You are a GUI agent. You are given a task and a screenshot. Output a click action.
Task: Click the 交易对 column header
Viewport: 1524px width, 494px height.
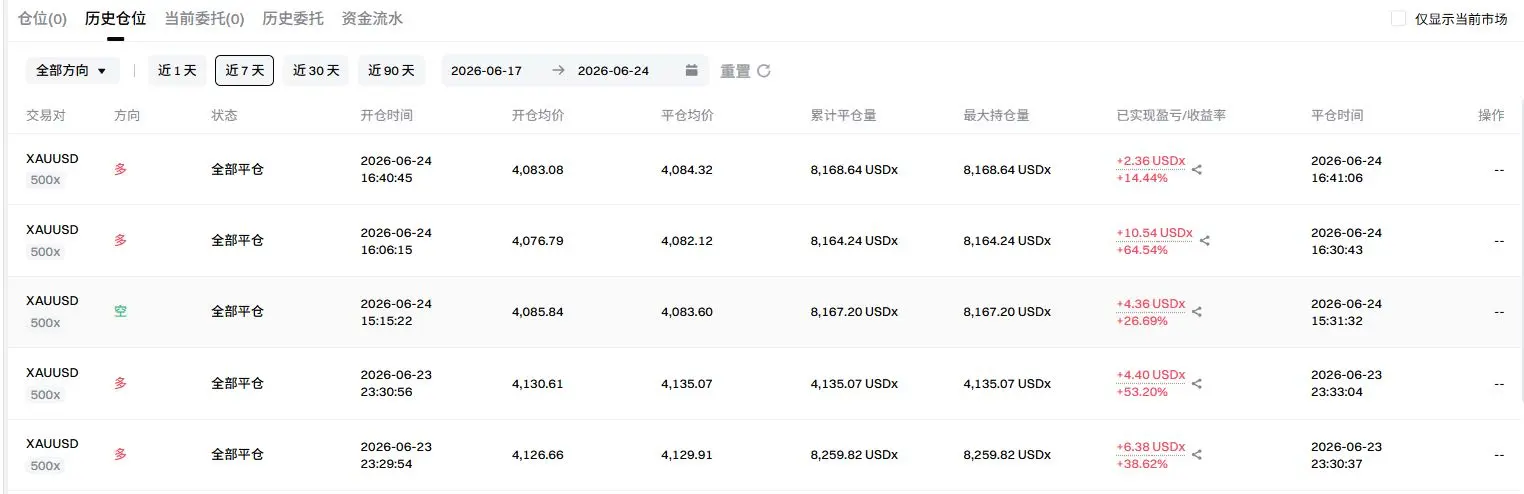point(46,115)
